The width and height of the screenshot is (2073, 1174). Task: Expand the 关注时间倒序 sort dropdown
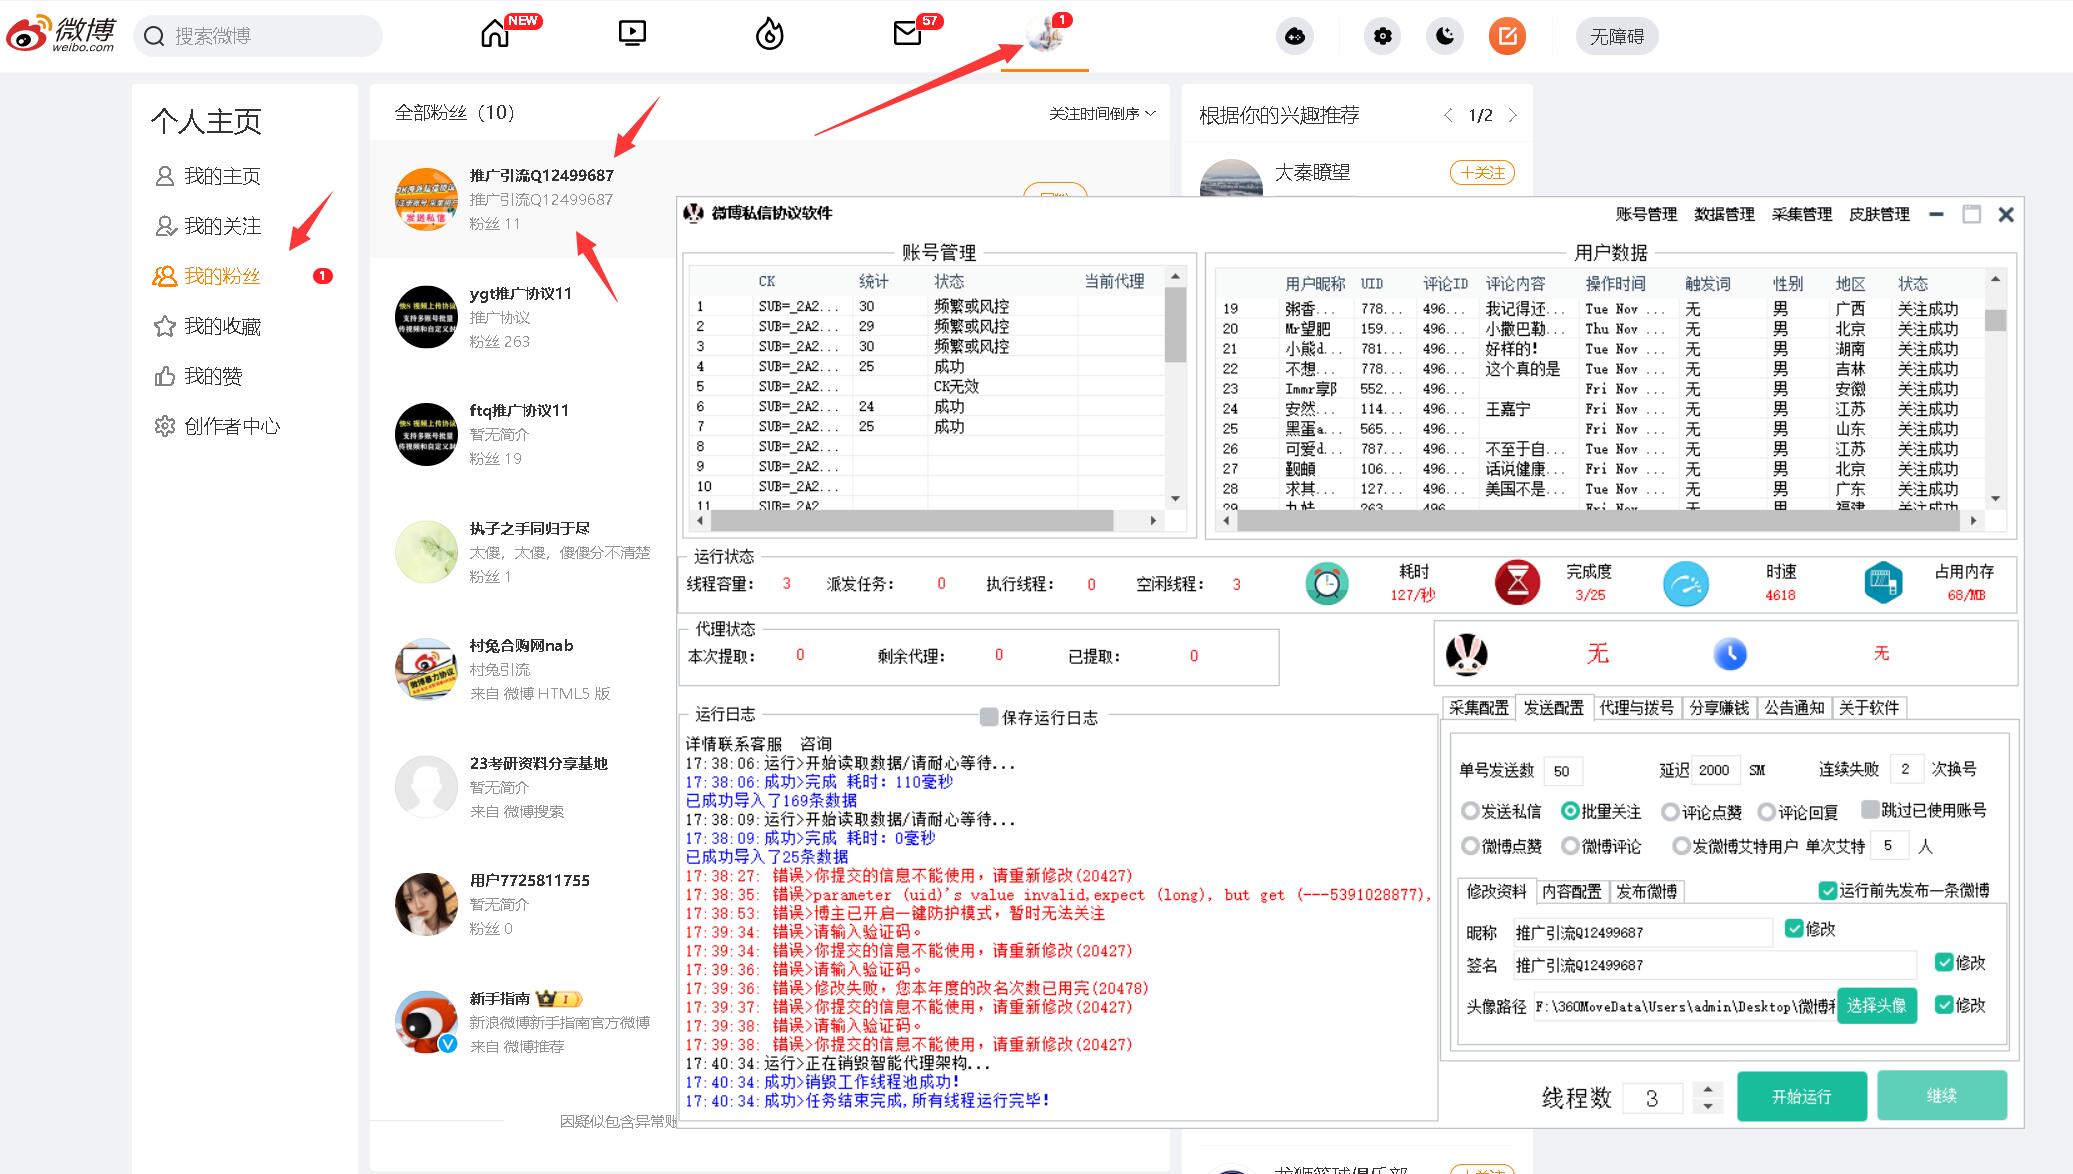pos(1102,114)
